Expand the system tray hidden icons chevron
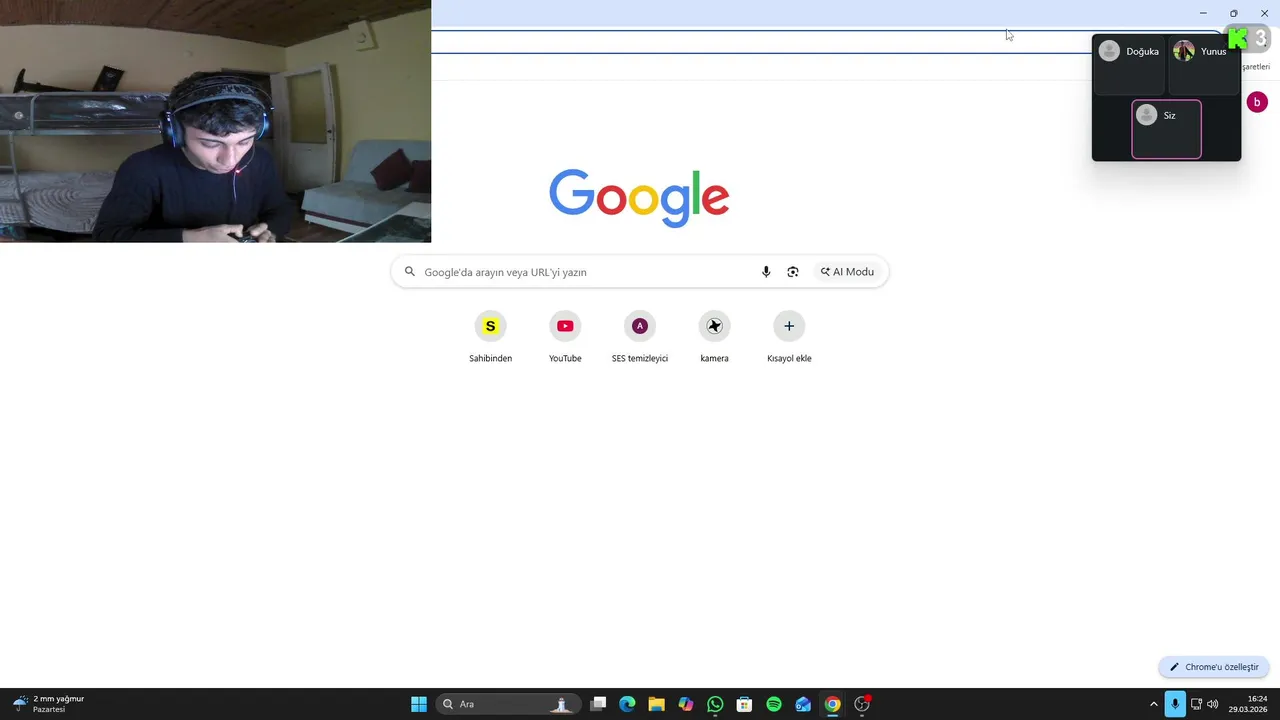1280x720 pixels. pyautogui.click(x=1153, y=704)
